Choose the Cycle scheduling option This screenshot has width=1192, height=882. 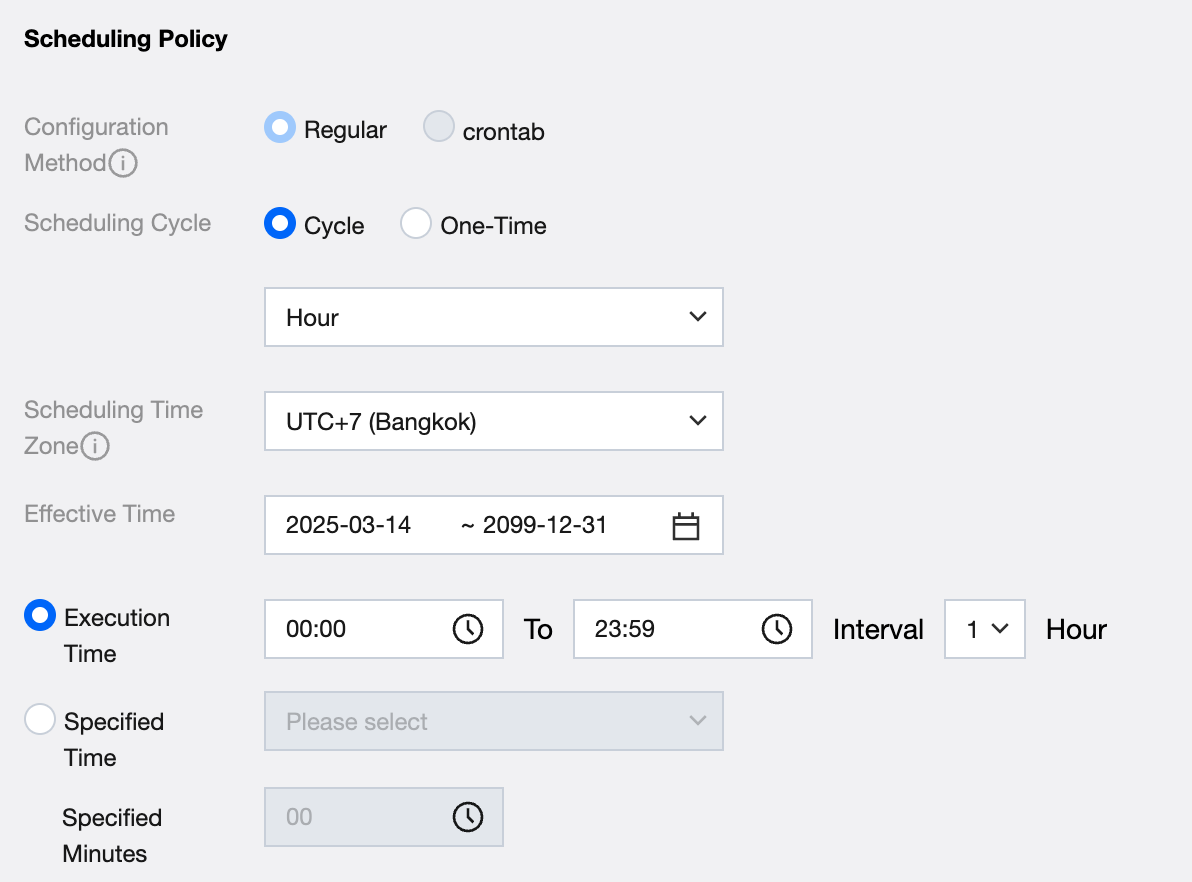coord(279,223)
